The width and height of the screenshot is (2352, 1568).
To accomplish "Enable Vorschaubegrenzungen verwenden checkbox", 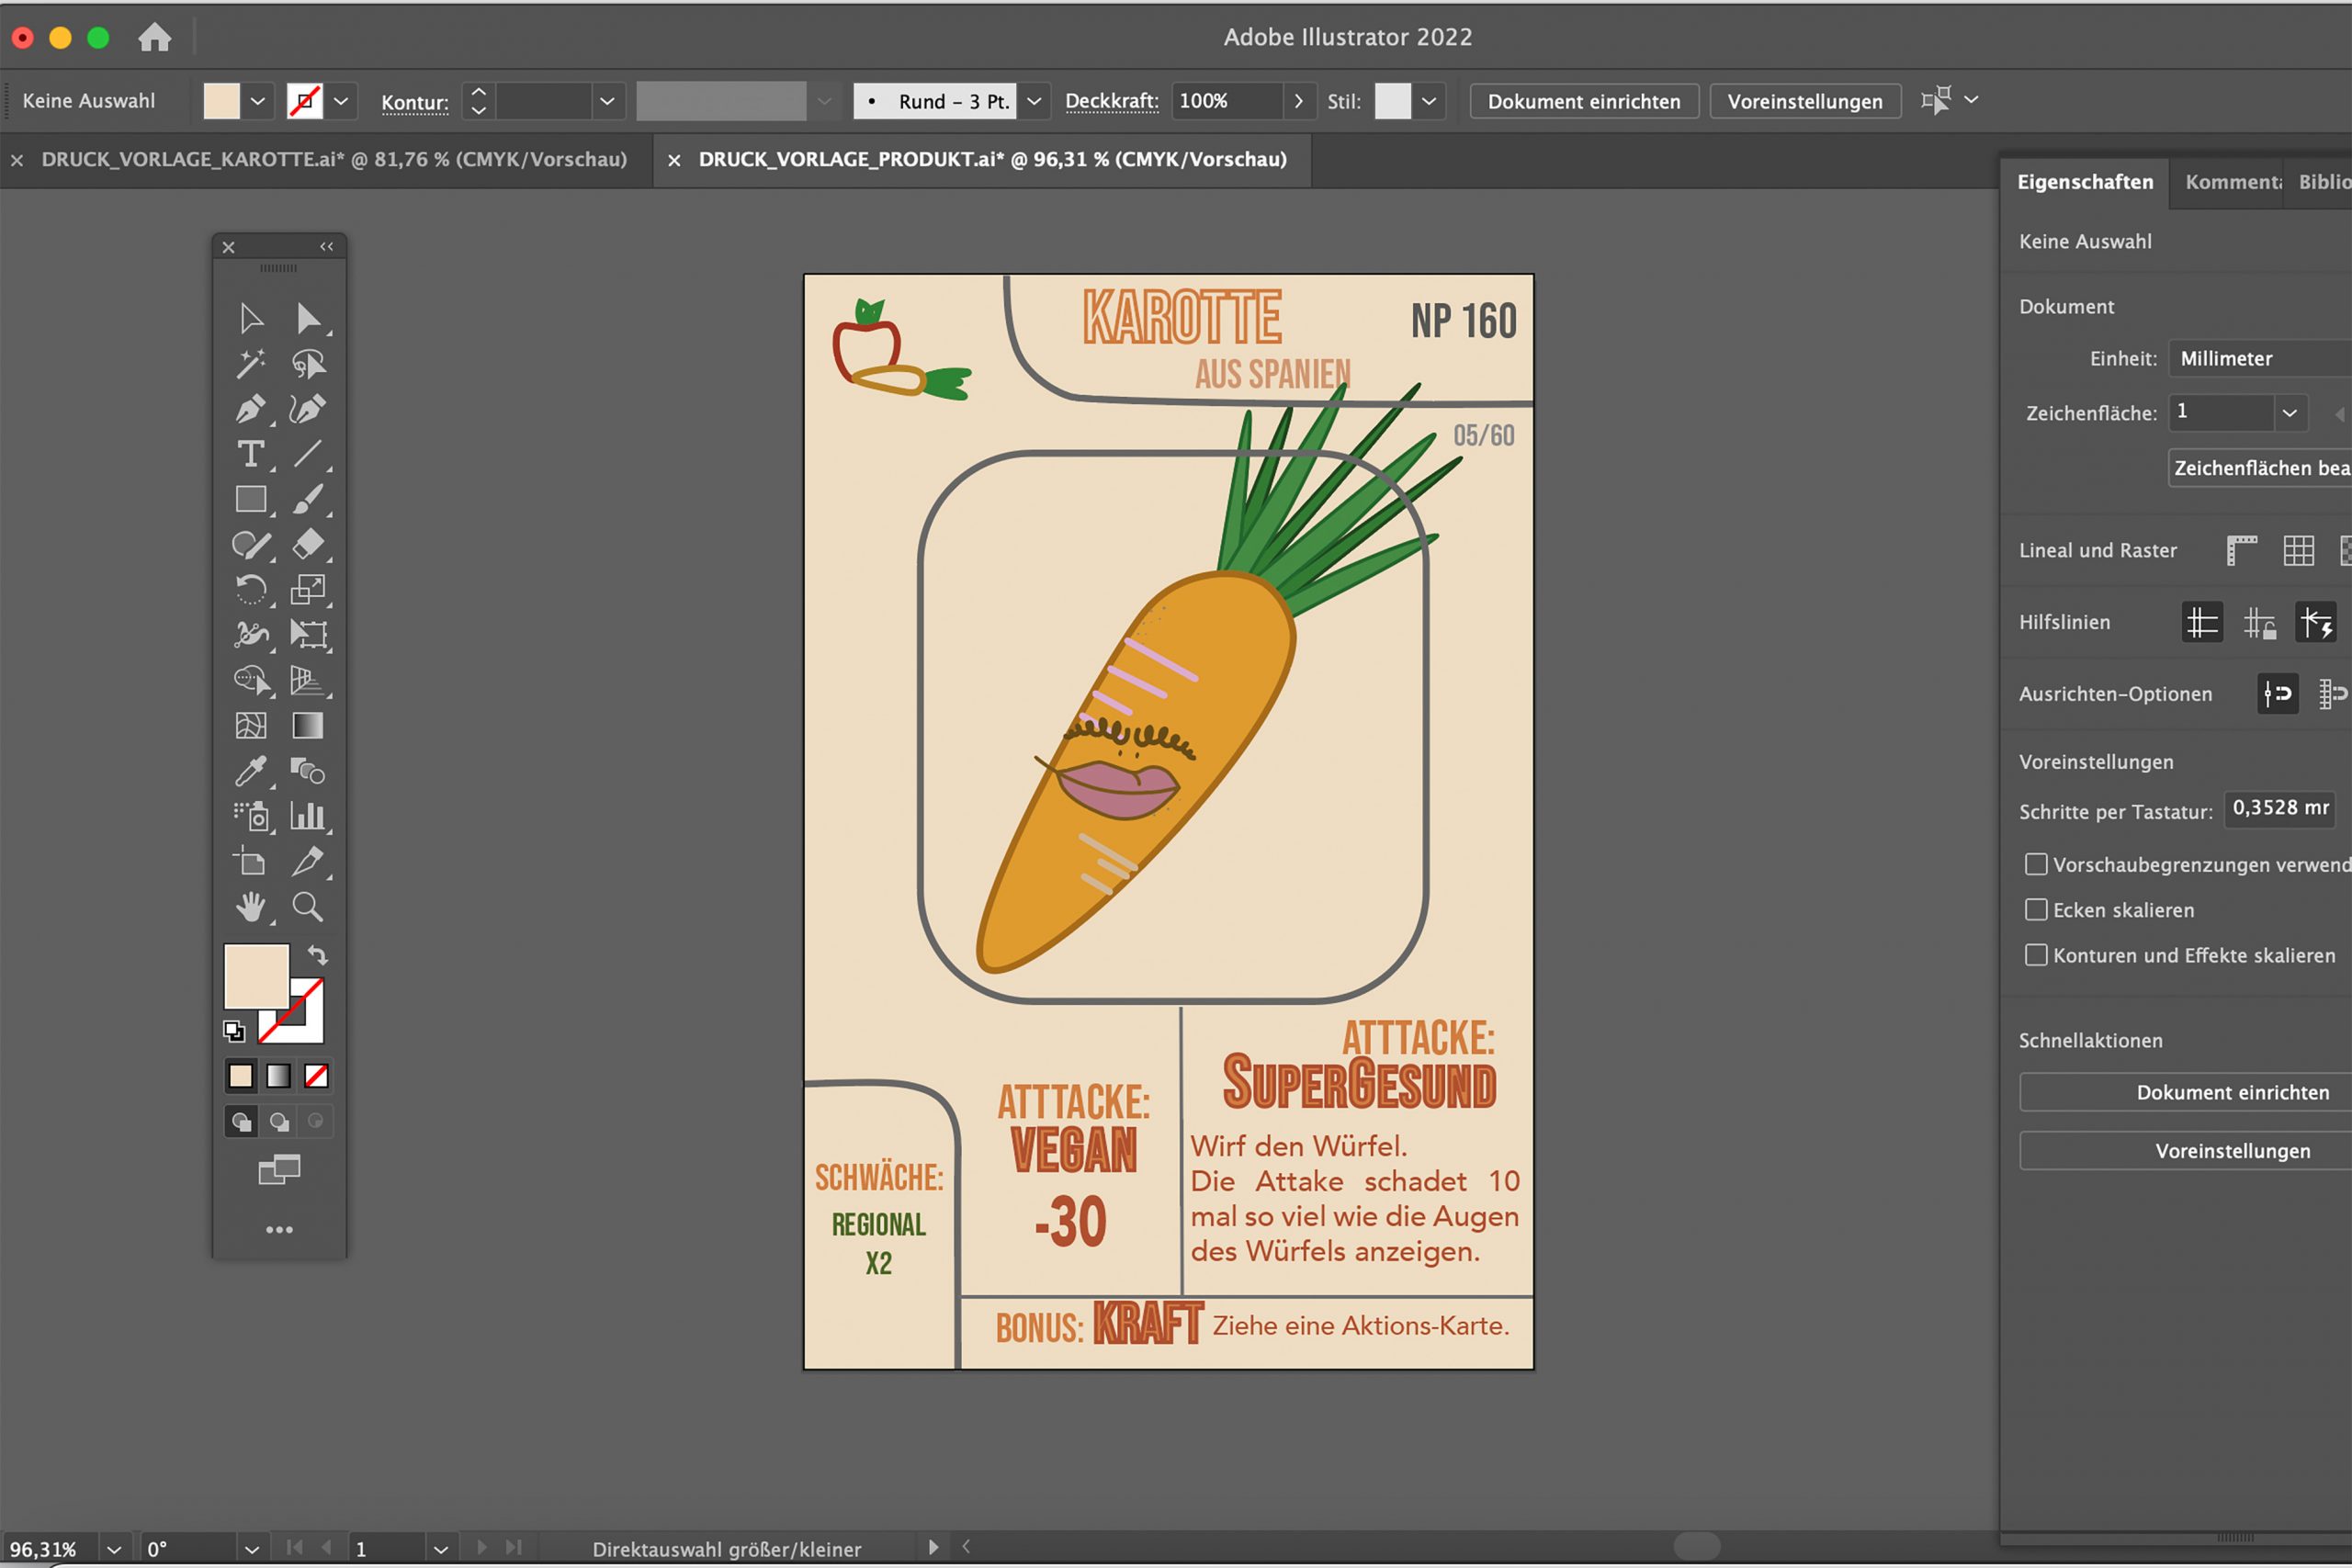I will click(2035, 864).
